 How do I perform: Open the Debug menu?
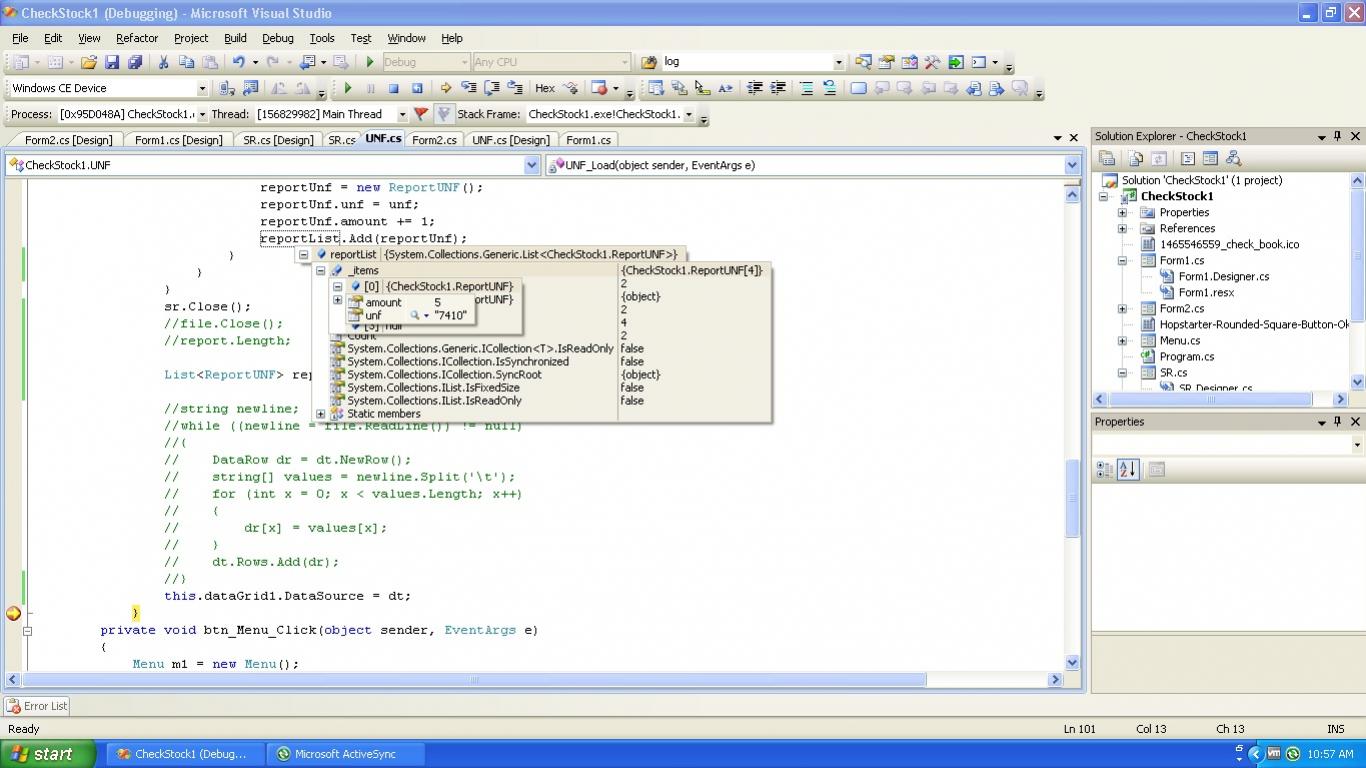pos(277,38)
